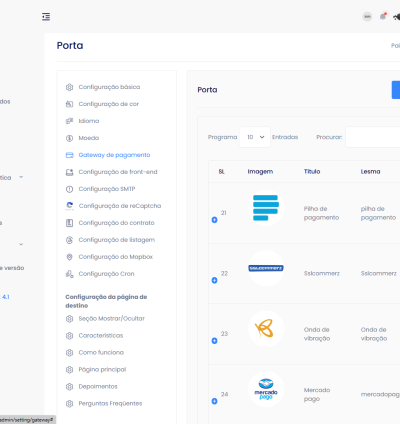This screenshot has width=400, height=424.
Task: Expand row 22 using blue plus toggle
Action: pos(214,280)
